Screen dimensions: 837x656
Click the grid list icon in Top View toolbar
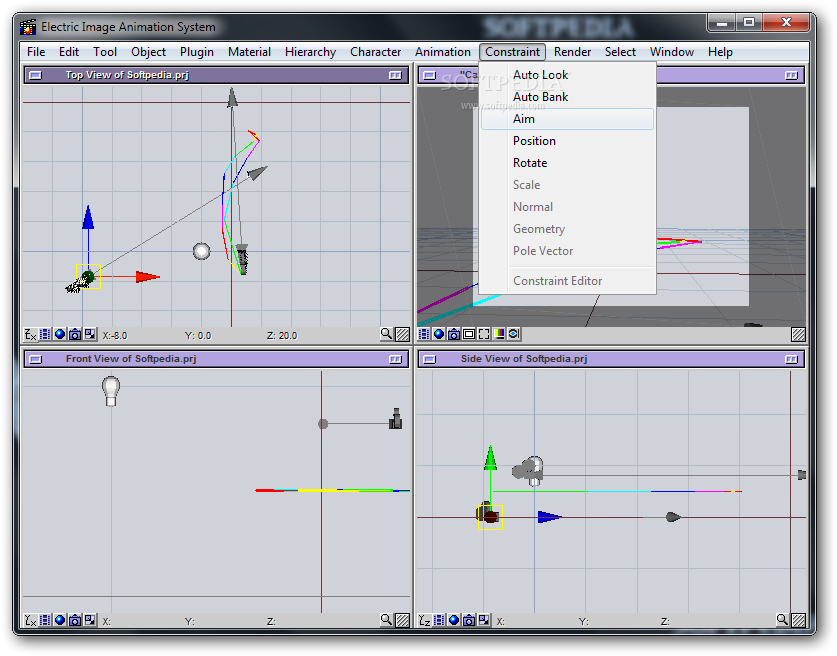coord(45,335)
